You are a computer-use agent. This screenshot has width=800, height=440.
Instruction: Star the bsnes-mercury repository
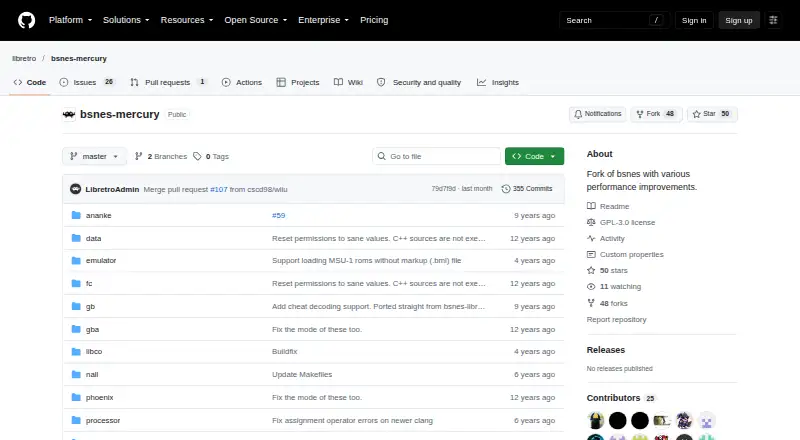click(712, 114)
